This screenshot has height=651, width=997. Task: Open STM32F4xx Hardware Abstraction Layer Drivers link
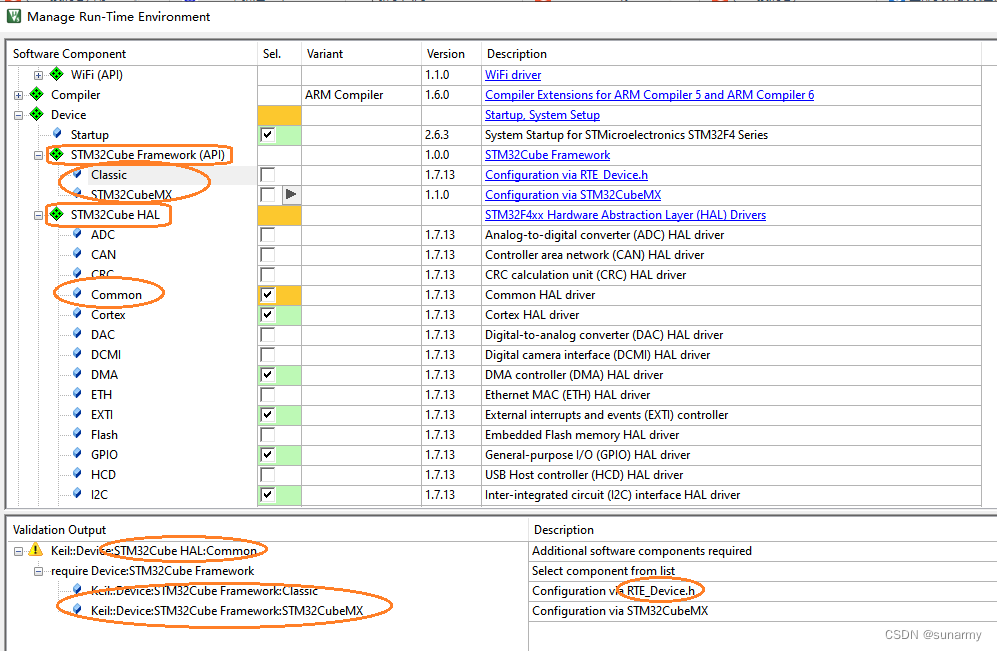[626, 215]
